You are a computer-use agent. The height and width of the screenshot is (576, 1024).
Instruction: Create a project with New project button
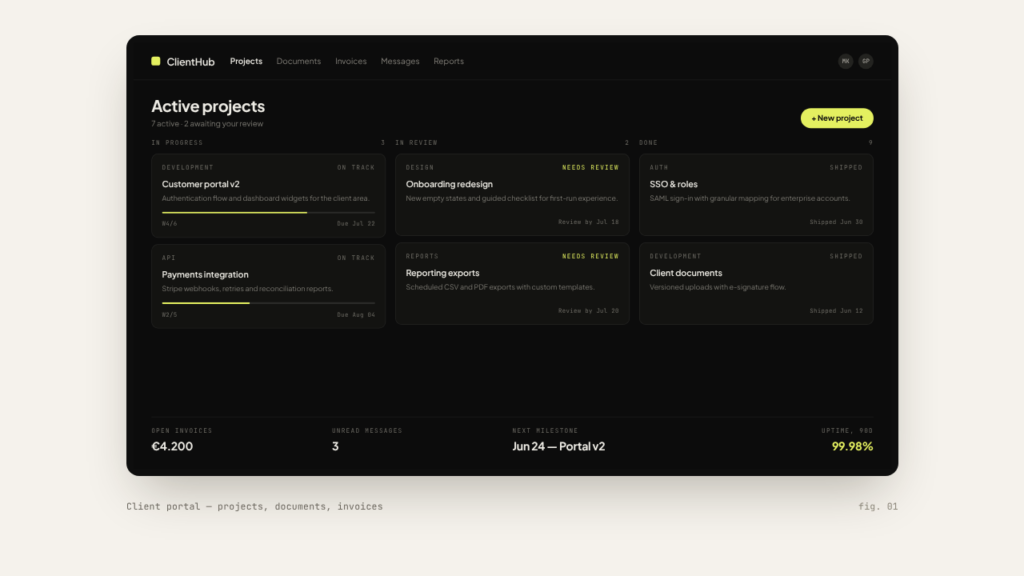click(837, 118)
